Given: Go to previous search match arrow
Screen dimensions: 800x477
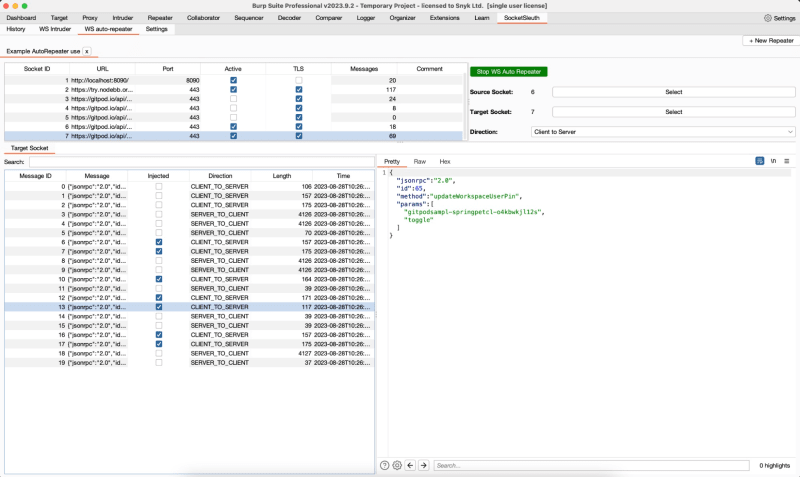Looking at the screenshot, I should tap(410, 465).
